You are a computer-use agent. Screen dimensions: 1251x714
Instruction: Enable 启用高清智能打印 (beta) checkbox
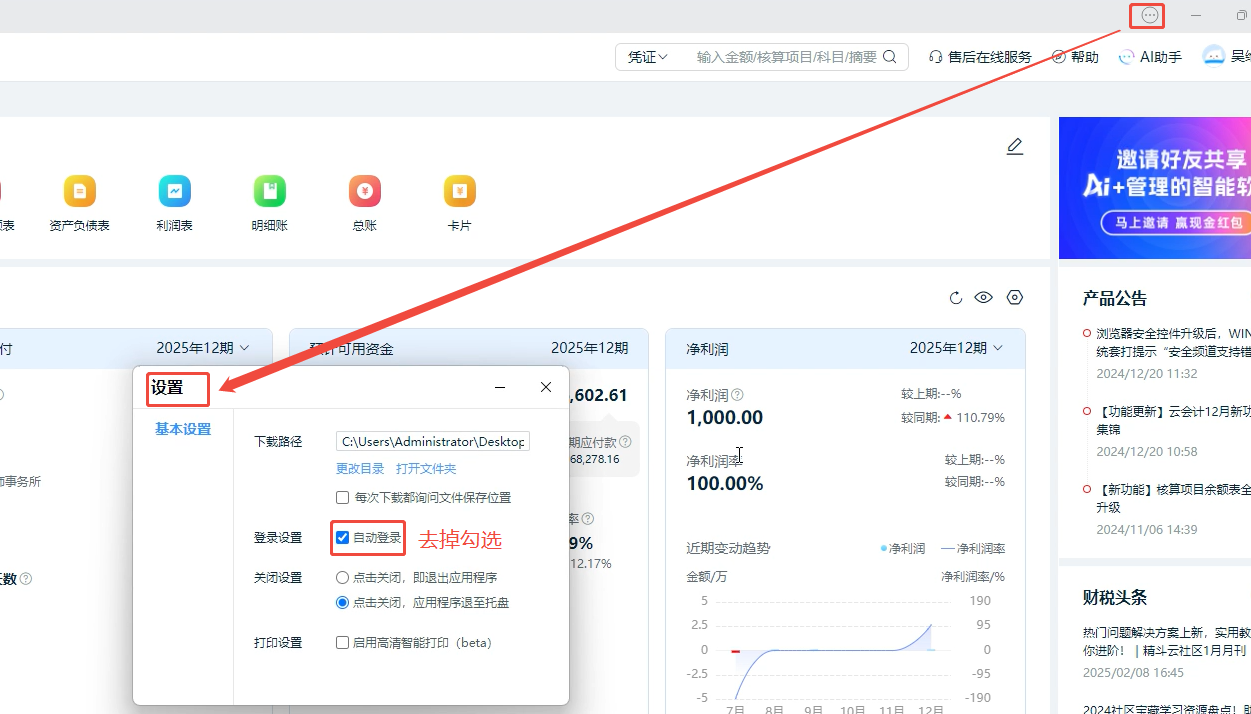(x=343, y=643)
